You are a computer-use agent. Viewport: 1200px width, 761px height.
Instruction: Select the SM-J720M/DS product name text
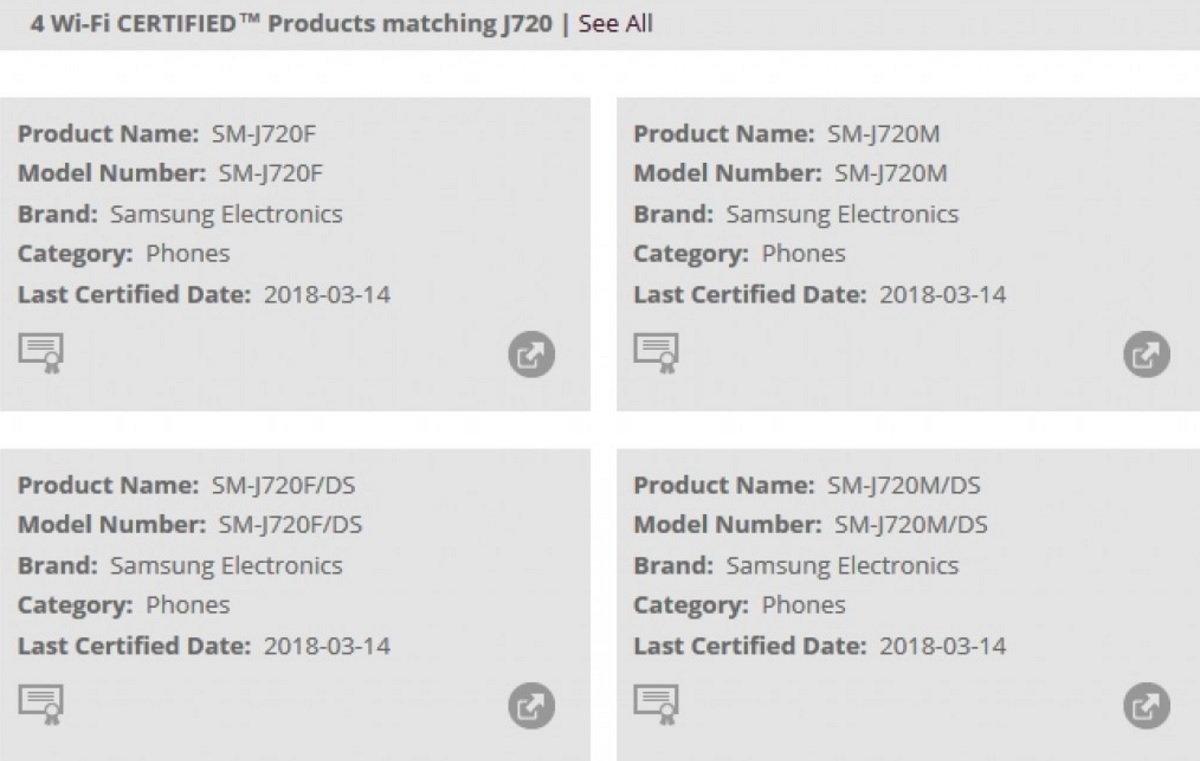tap(904, 485)
